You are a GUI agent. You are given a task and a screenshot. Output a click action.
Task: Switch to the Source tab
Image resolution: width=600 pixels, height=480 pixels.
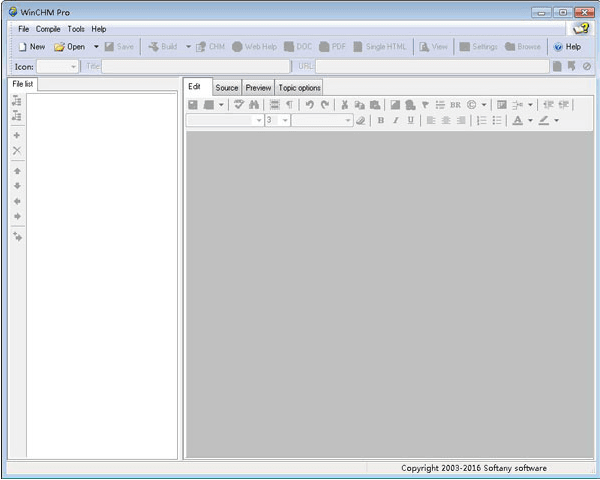click(227, 88)
